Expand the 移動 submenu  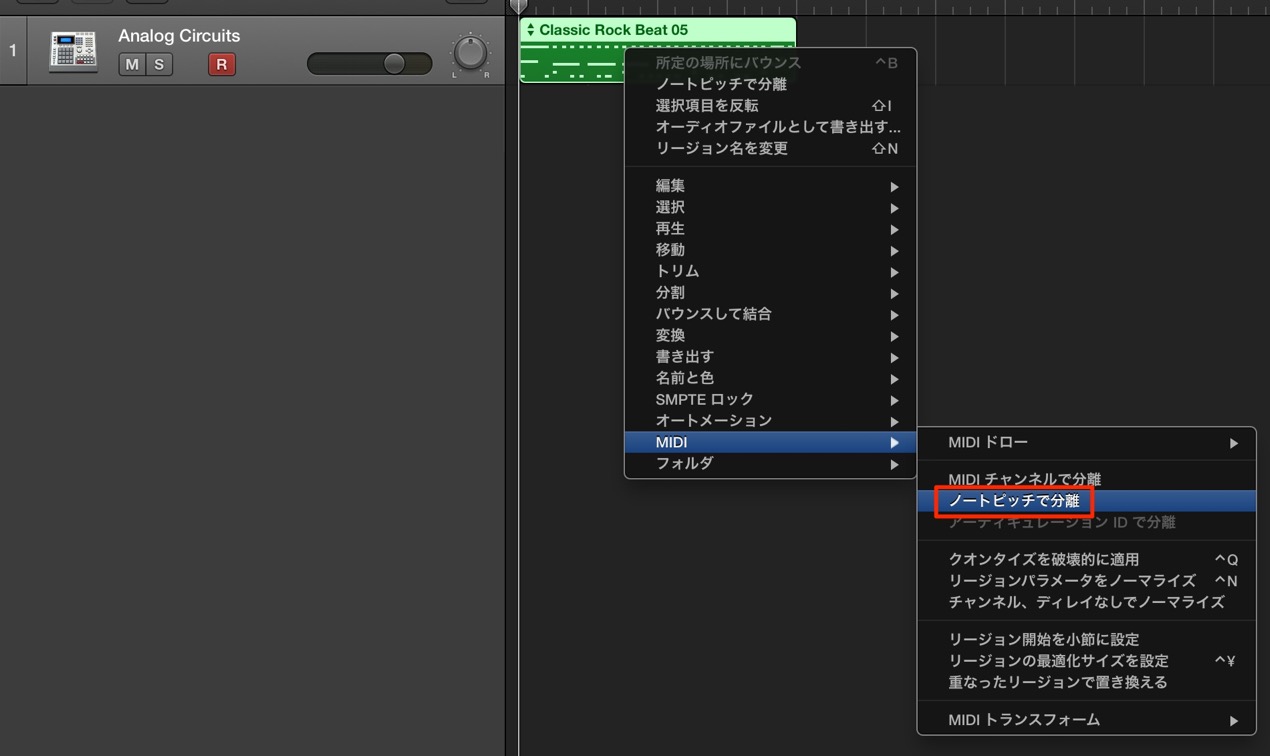coord(770,250)
